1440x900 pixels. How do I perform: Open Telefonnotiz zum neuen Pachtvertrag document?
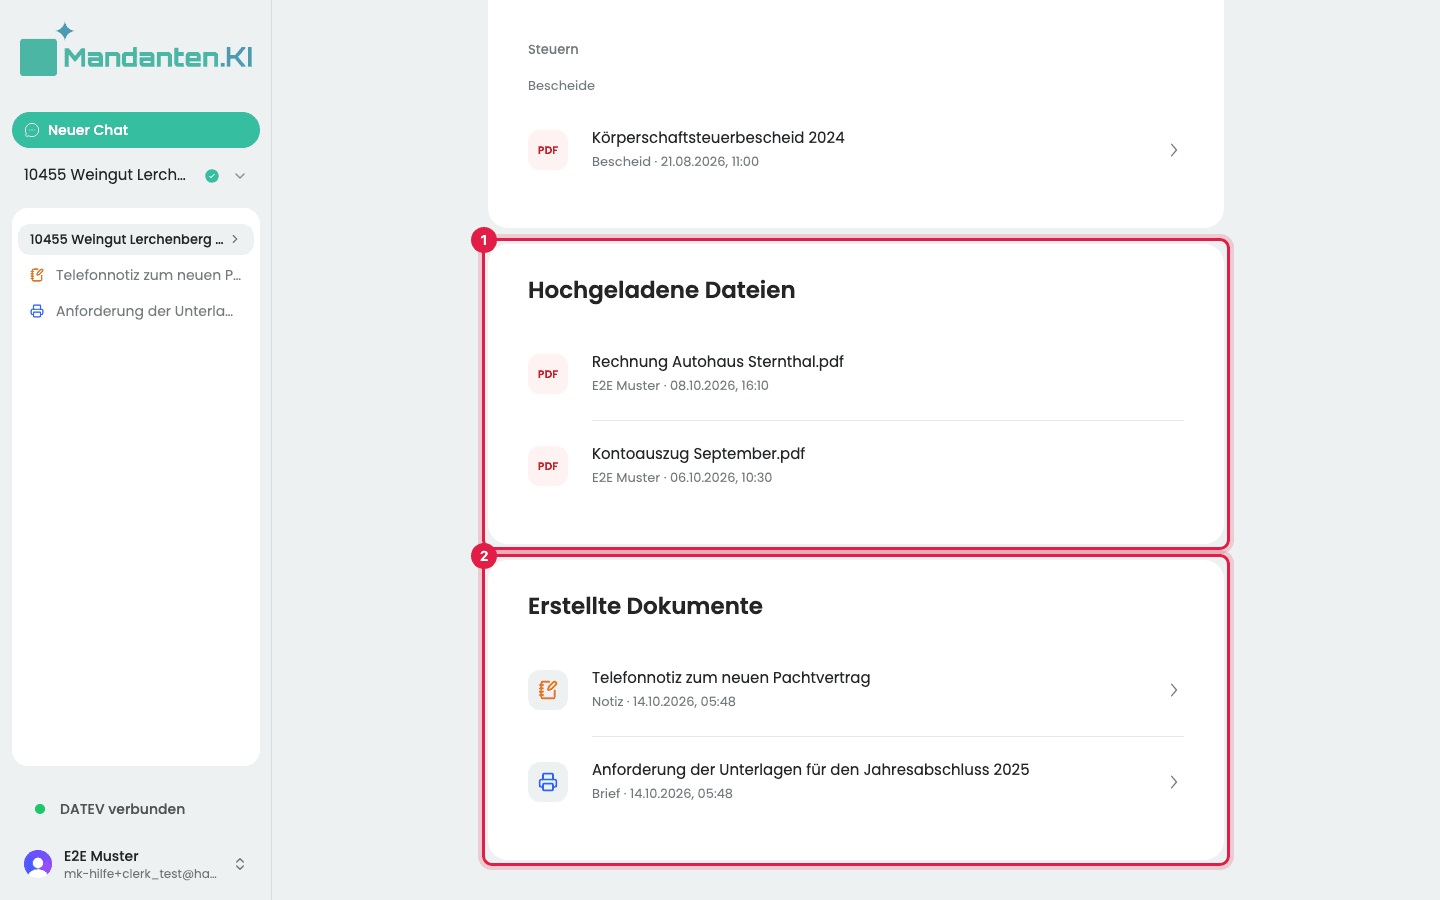[856, 690]
